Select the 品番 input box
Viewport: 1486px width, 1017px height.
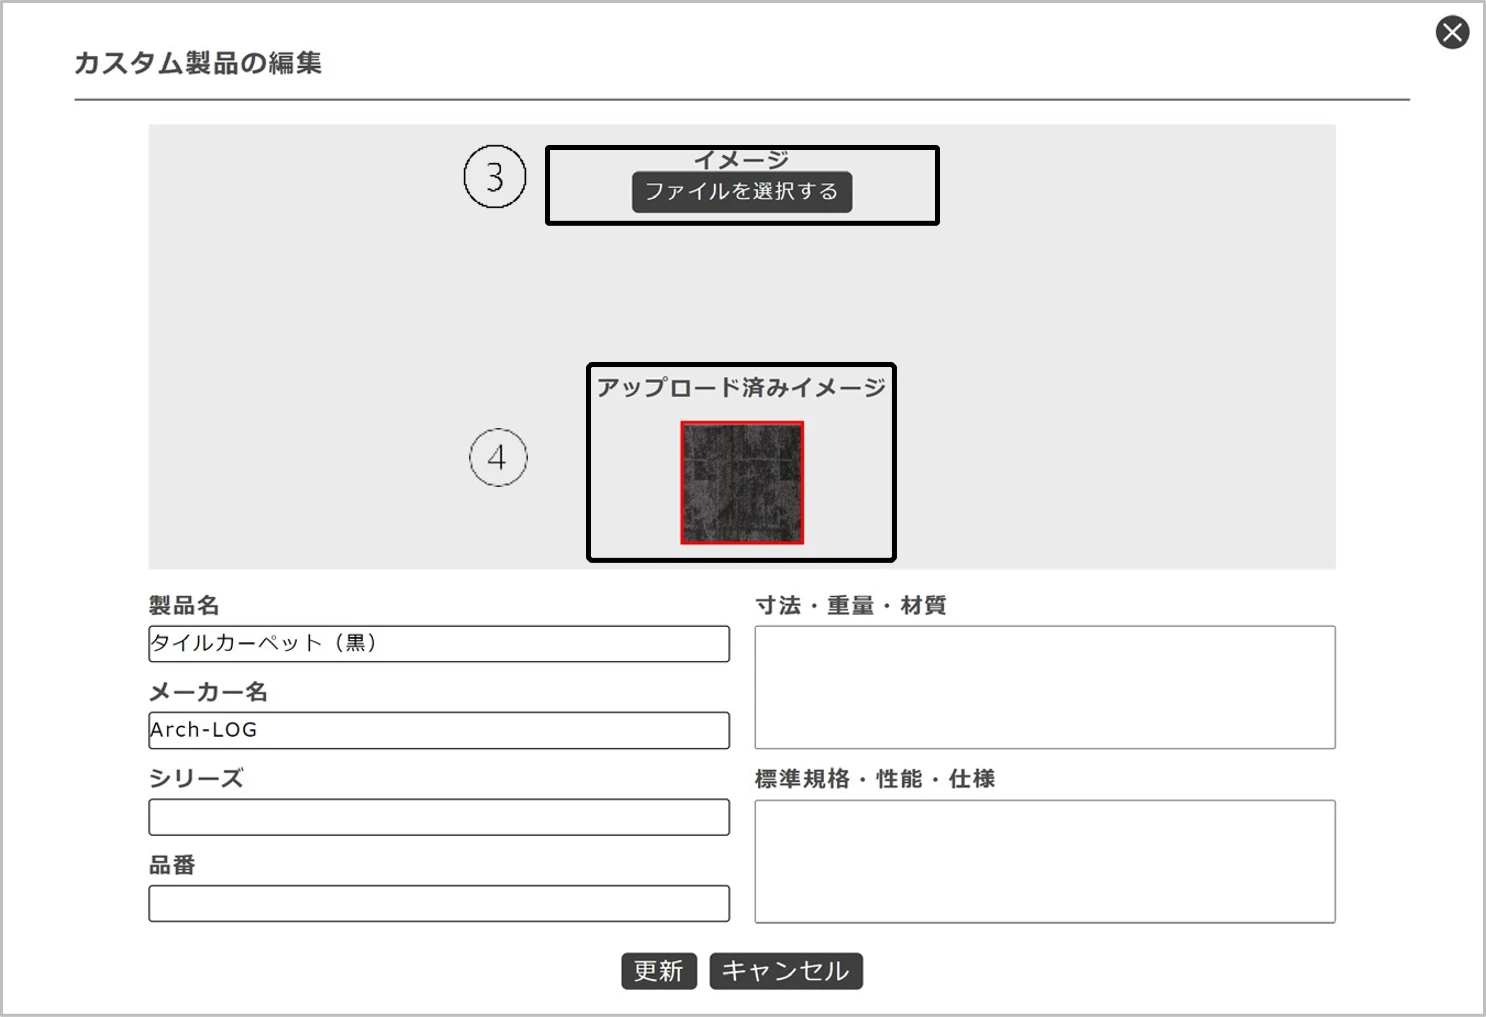tap(439, 903)
